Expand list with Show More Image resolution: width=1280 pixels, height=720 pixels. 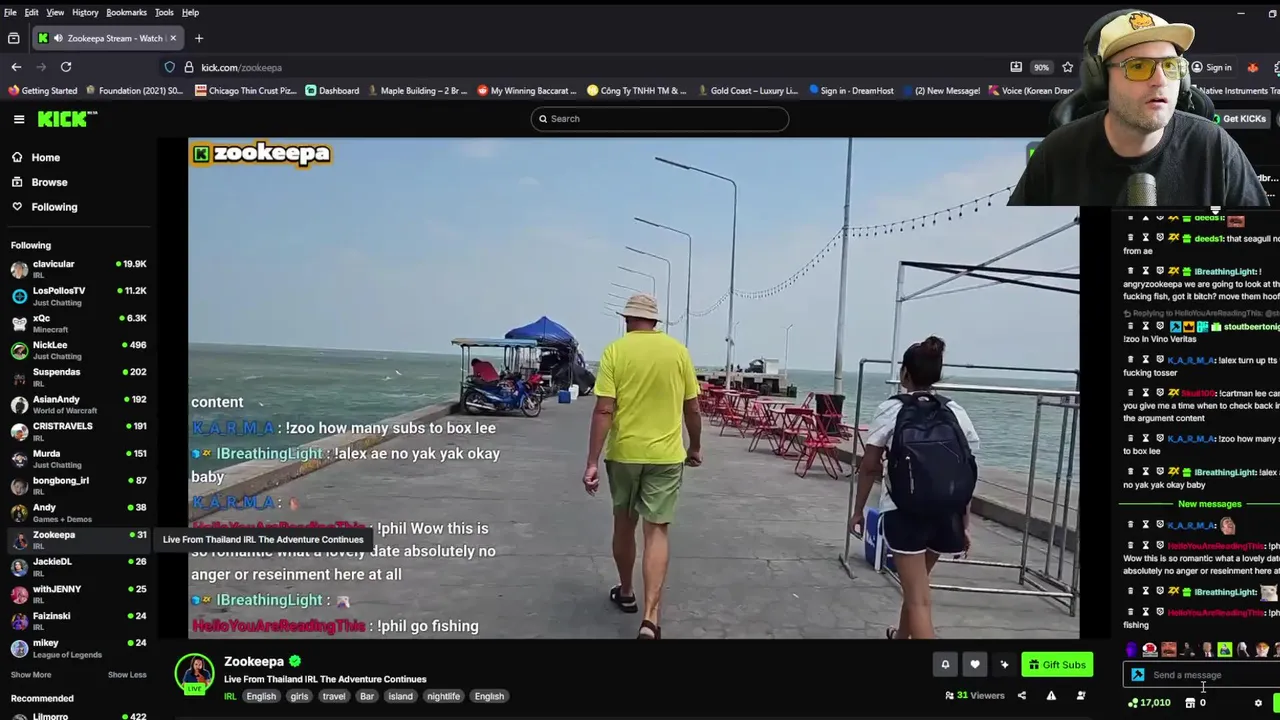31,675
